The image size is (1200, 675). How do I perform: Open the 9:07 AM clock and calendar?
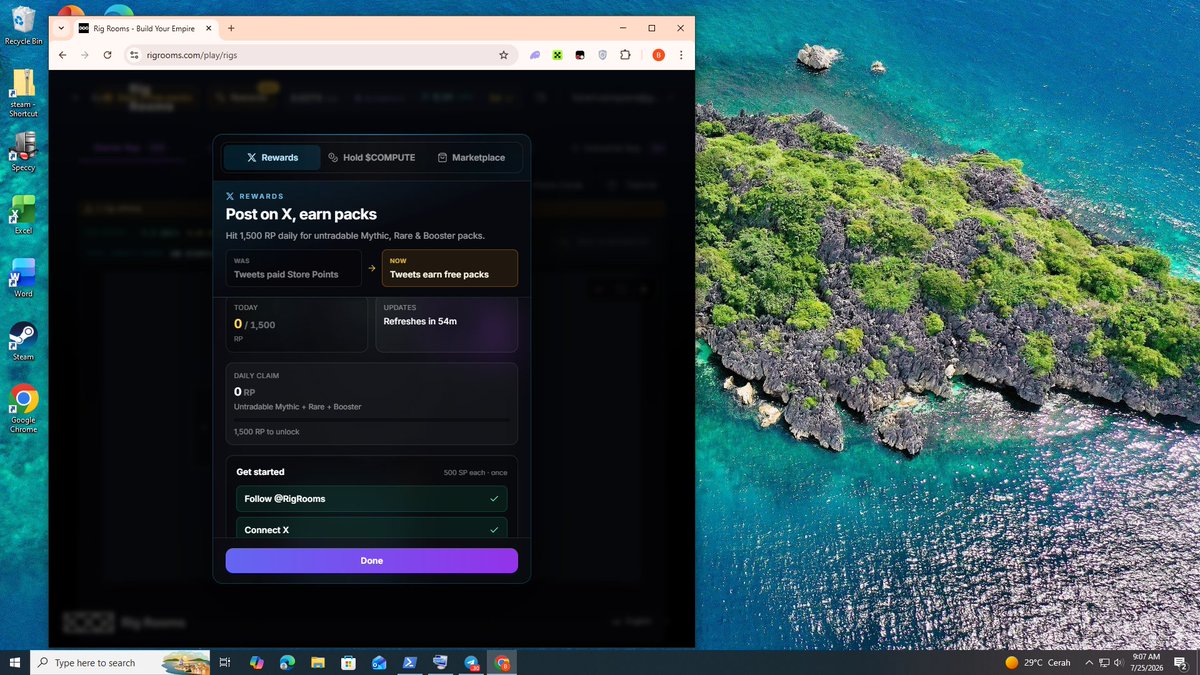coord(1147,662)
